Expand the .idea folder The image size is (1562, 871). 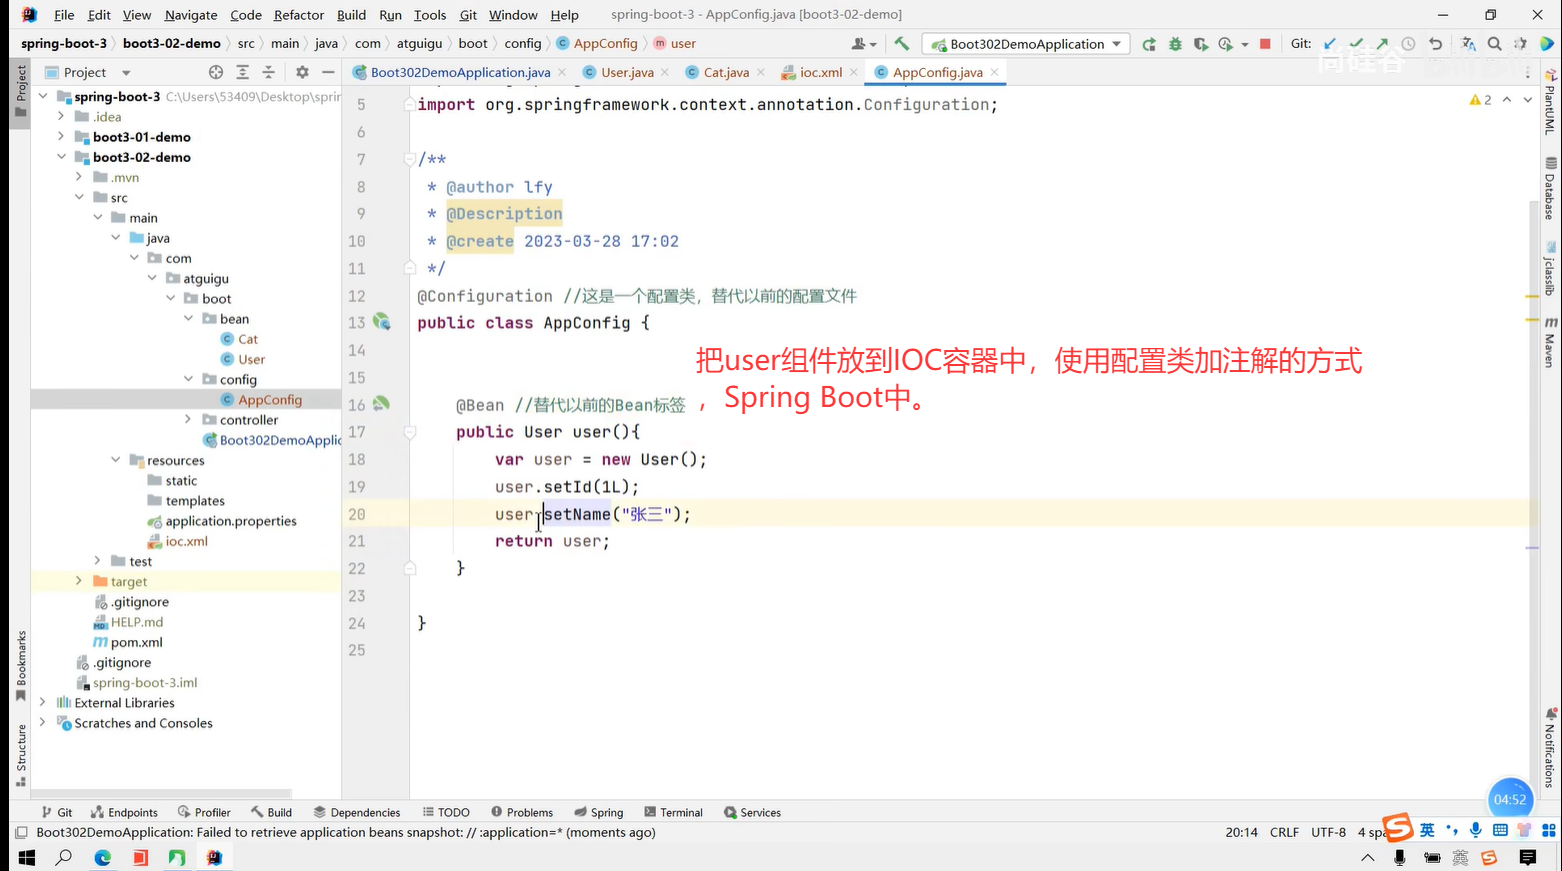coord(62,116)
